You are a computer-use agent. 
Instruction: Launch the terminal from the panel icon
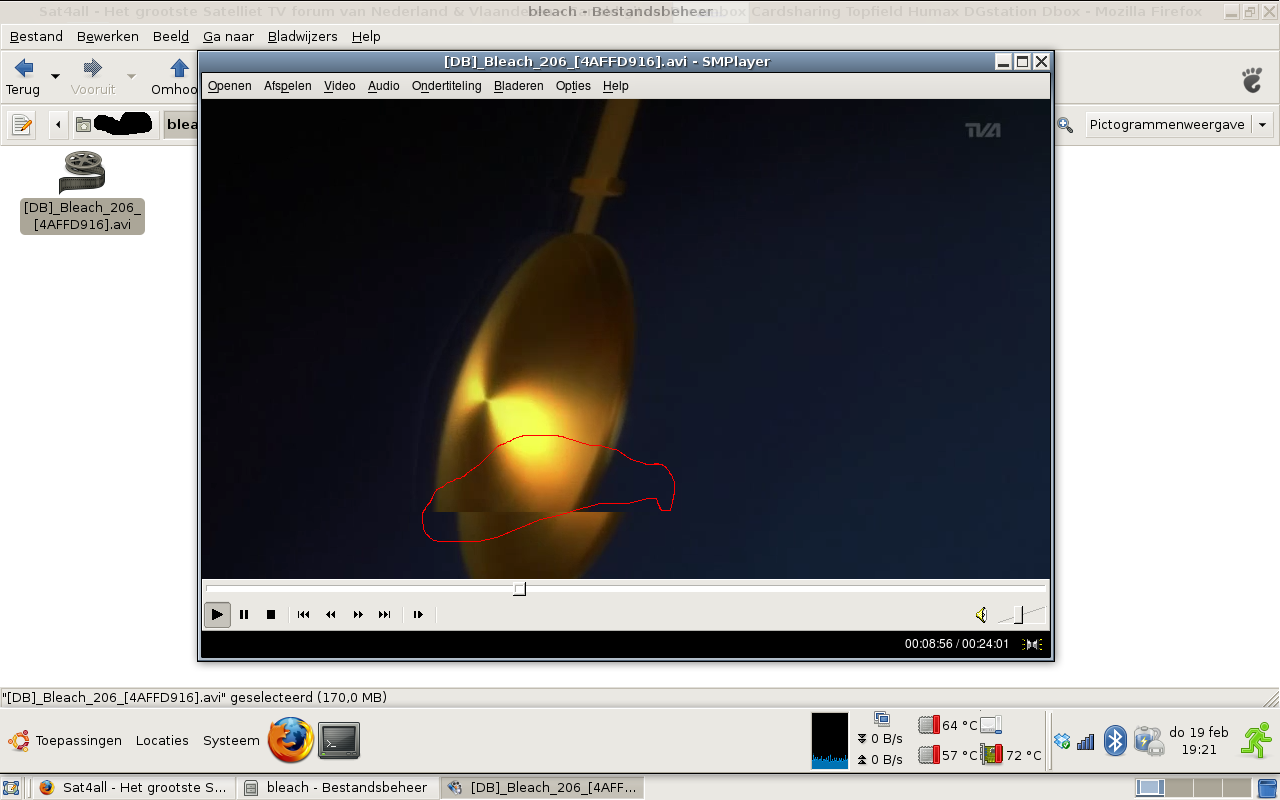click(x=339, y=741)
